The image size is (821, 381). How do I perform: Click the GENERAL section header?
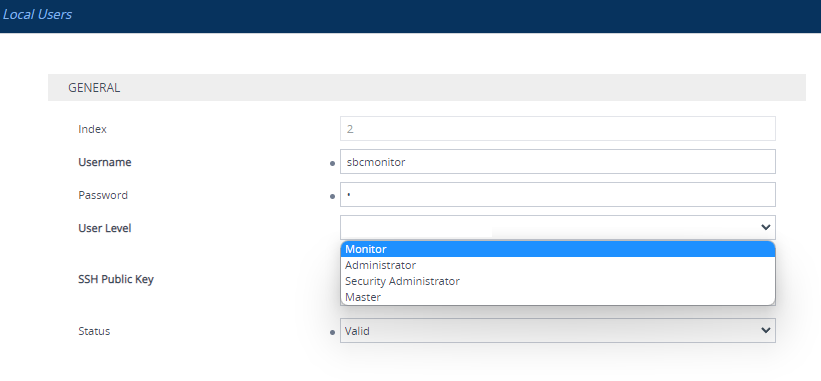click(x=427, y=87)
